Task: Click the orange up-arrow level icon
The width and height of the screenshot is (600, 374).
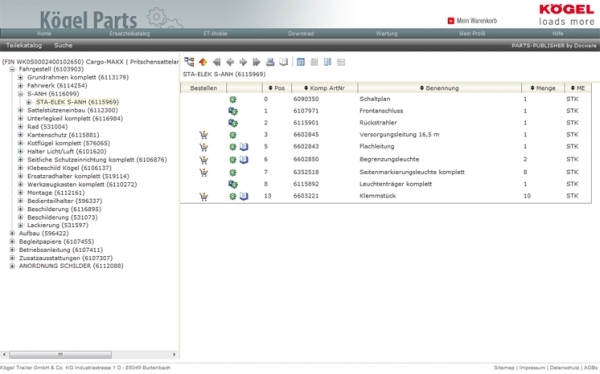Action: coord(203,62)
